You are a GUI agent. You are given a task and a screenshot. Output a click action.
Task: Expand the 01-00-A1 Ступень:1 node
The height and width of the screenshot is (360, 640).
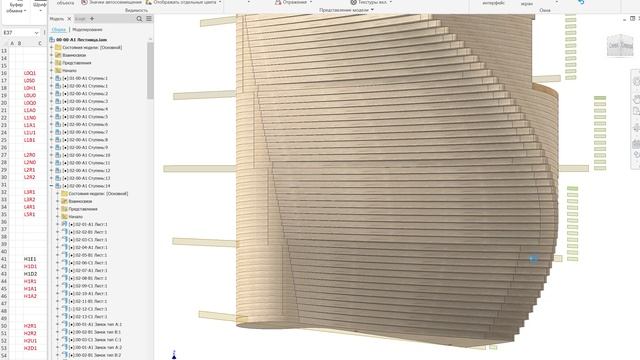point(51,78)
